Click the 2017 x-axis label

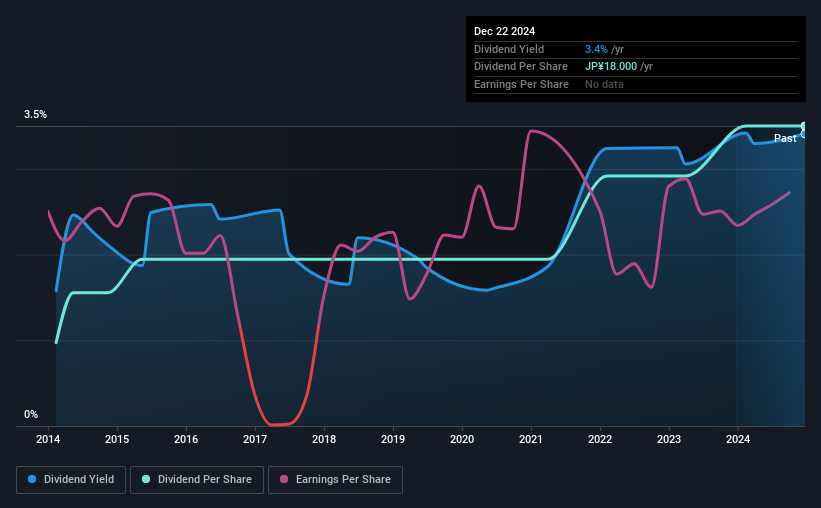click(x=255, y=439)
